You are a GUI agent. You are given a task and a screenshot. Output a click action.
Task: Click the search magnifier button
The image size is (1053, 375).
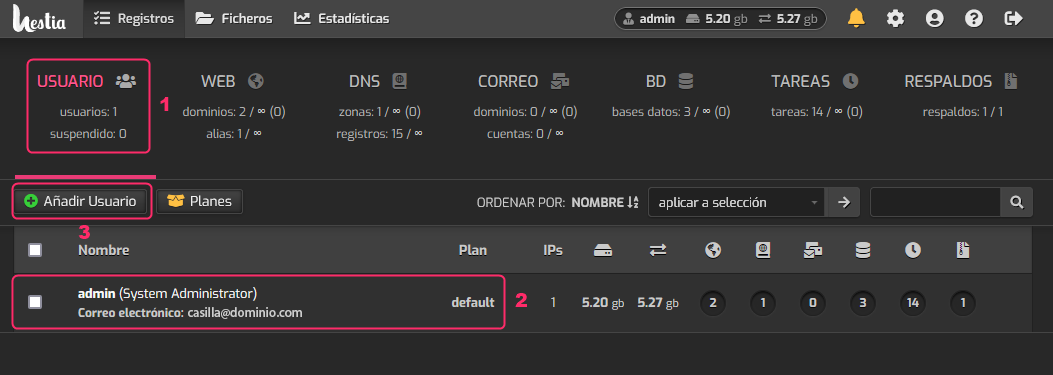[1017, 202]
